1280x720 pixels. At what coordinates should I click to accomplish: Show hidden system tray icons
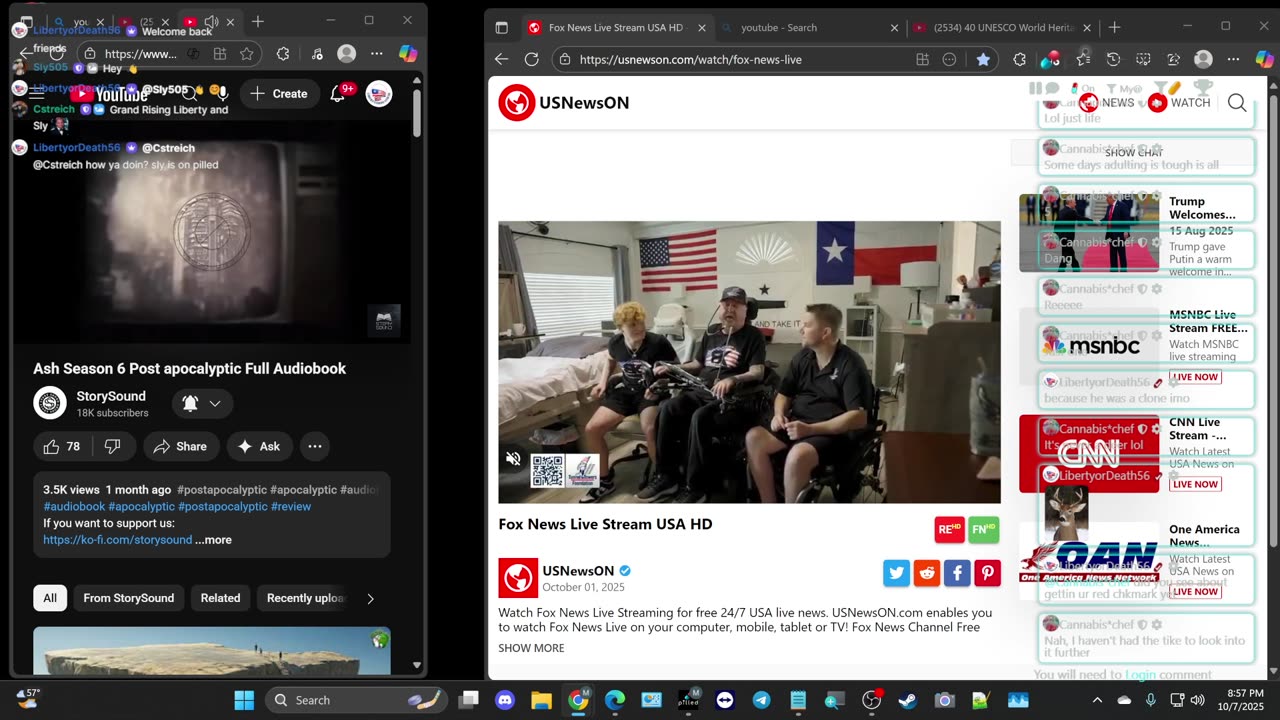point(1097,700)
